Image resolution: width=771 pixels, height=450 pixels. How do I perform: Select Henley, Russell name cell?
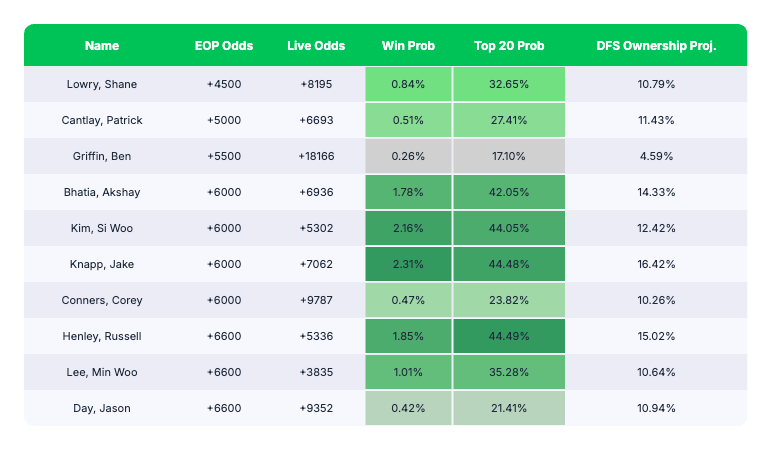pos(101,336)
